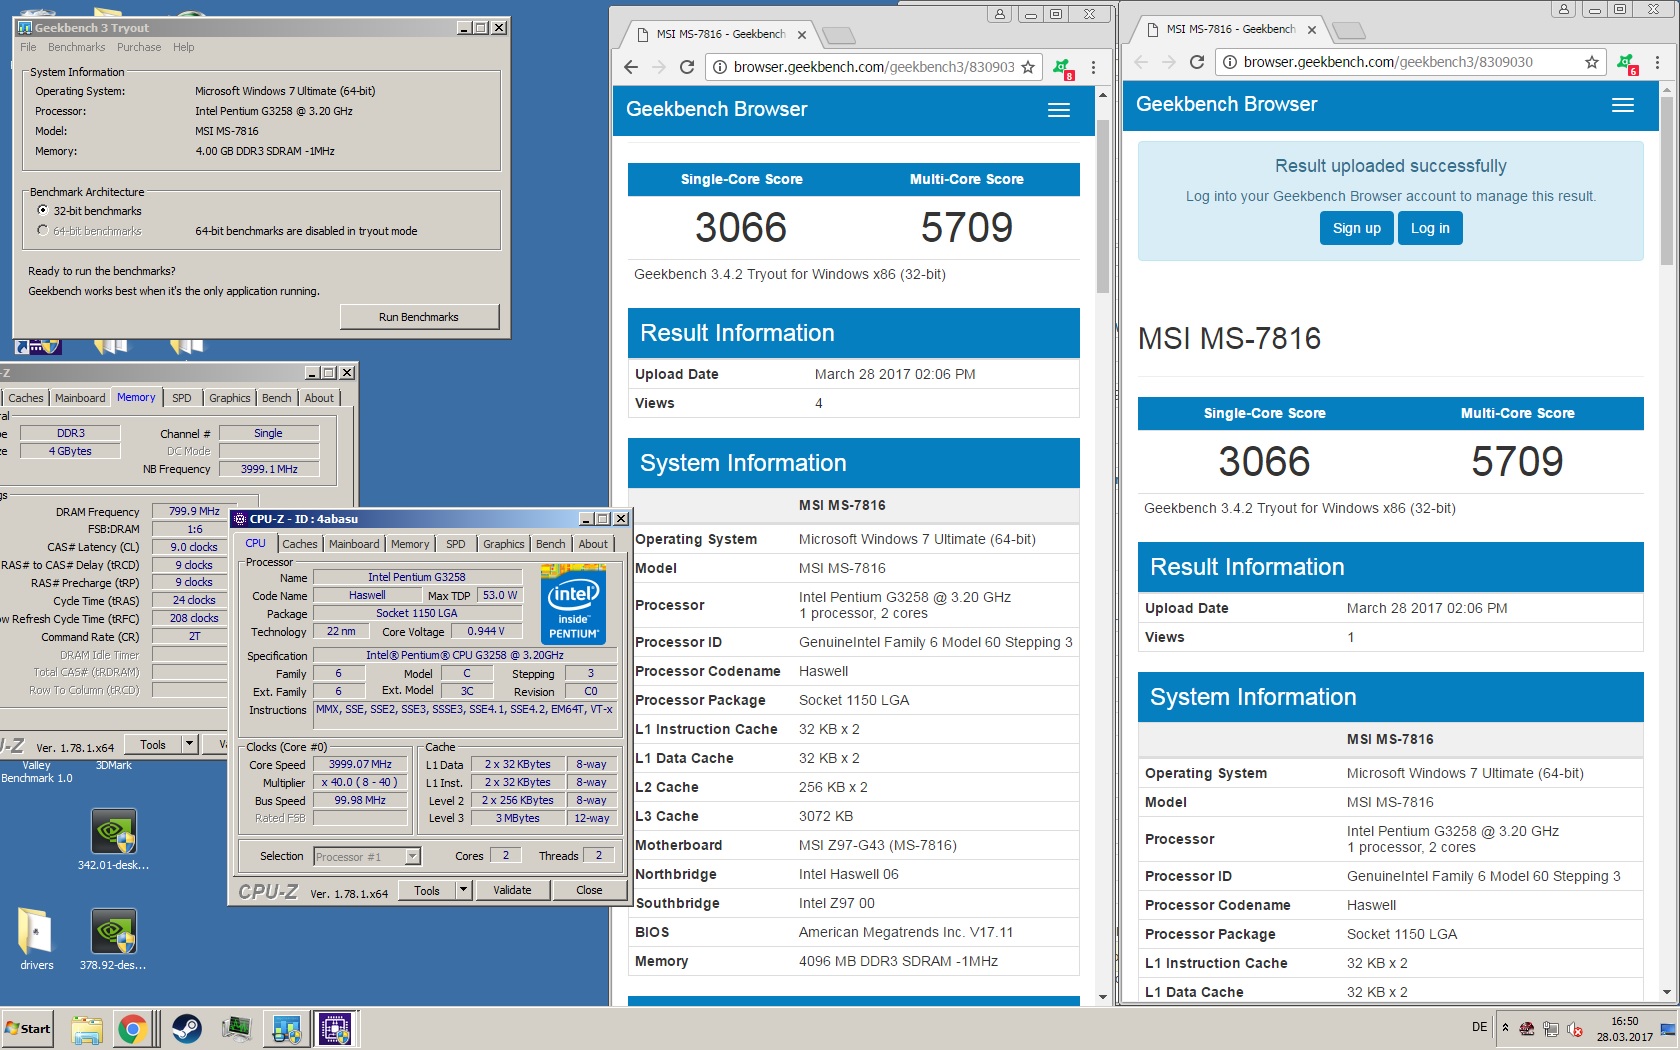This screenshot has height=1050, width=1680.
Task: Open Help menu in Geekbench 3
Action: [184, 47]
